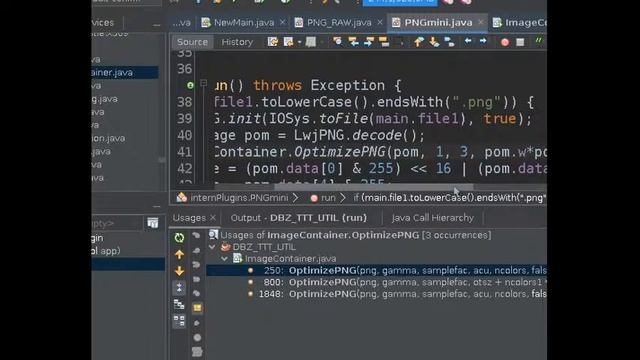Collapse the code fold at run() method

204,84
